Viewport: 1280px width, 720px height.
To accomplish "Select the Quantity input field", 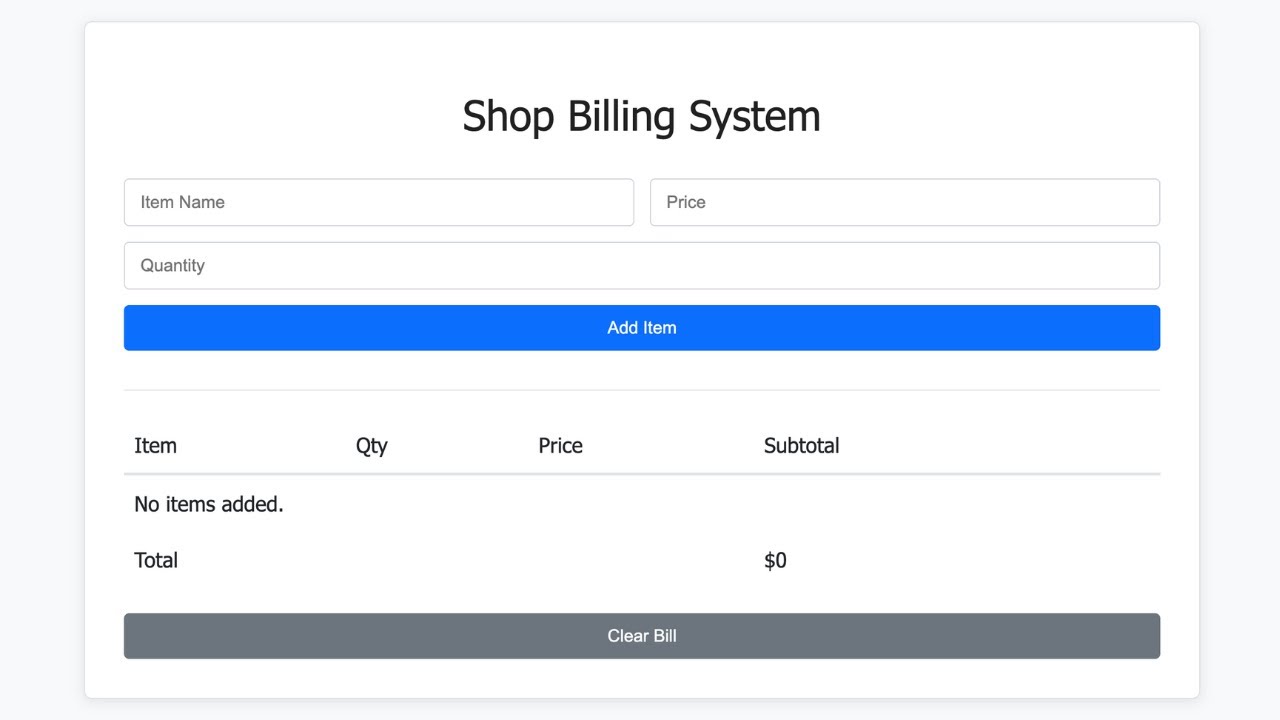I will click(641, 266).
